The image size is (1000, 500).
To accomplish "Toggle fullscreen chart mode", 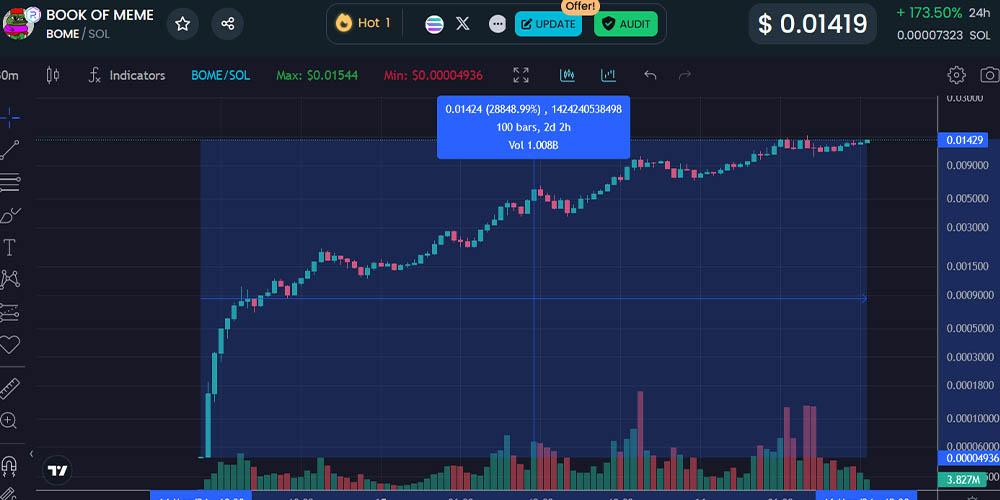I will pyautogui.click(x=521, y=75).
